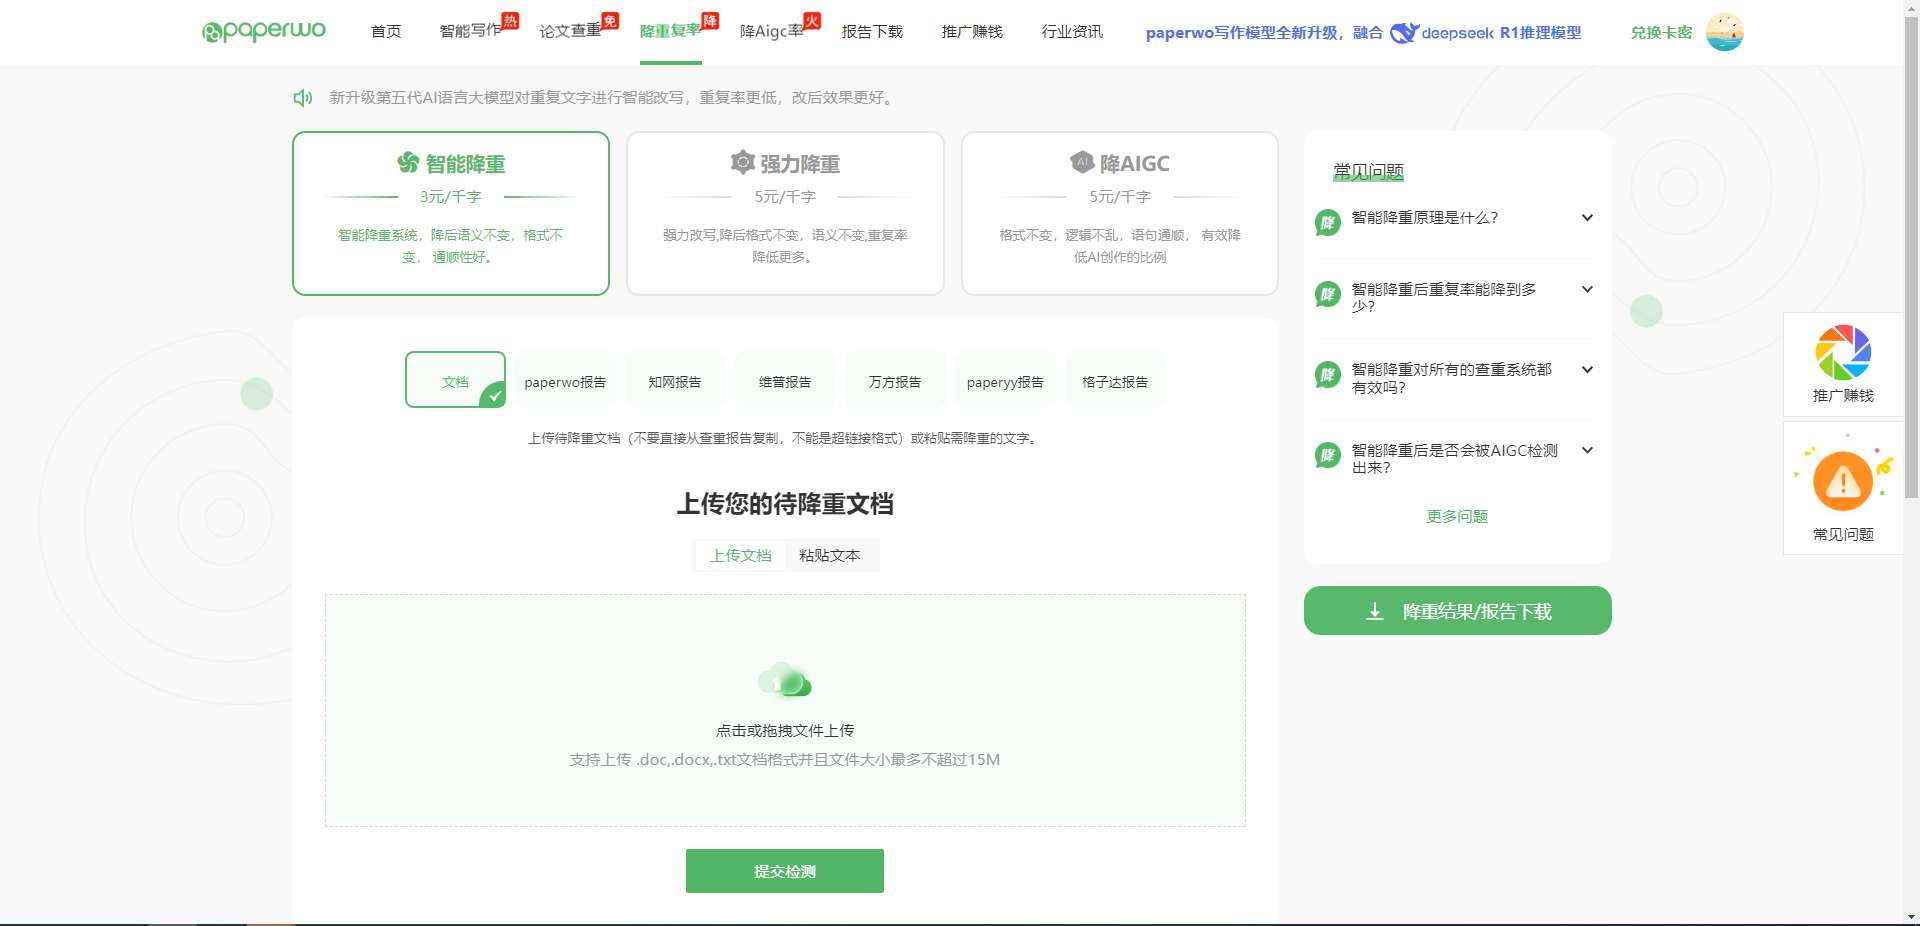This screenshot has width=1920, height=926.
Task: Open the user avatar profile icon
Action: (x=1724, y=32)
